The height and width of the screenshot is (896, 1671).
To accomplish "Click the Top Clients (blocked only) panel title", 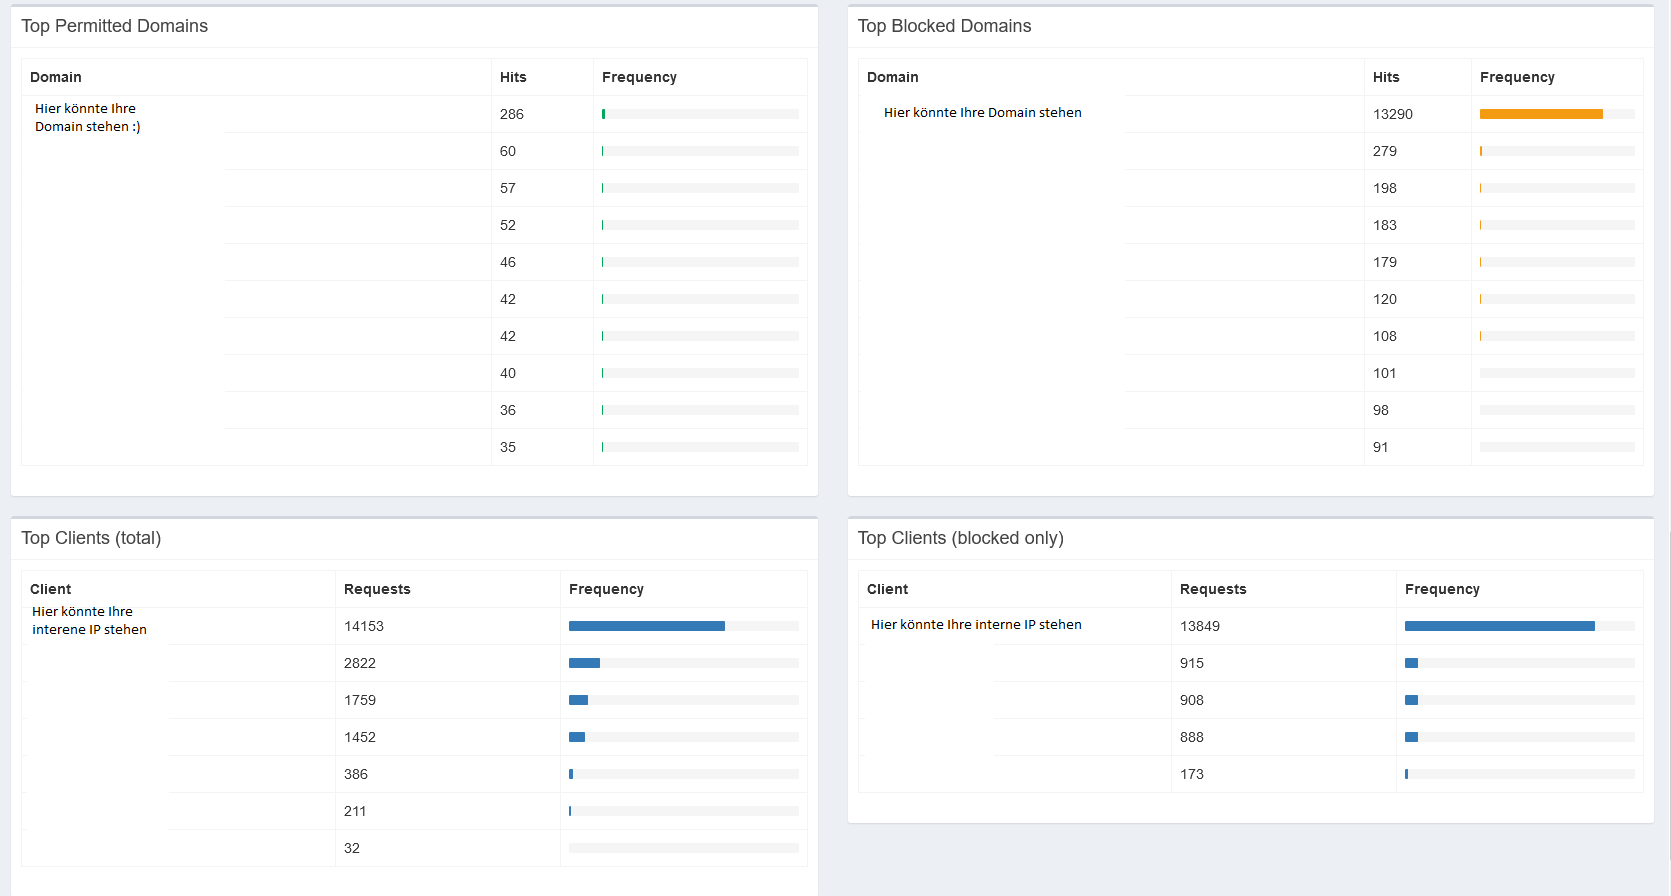I will pyautogui.click(x=960, y=538).
